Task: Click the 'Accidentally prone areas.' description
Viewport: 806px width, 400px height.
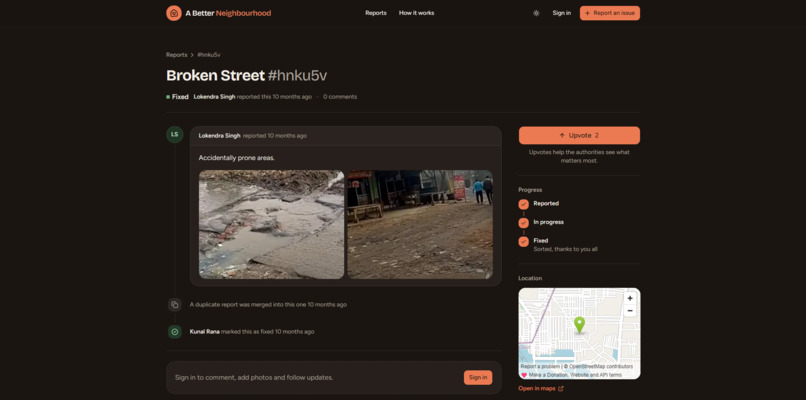Action: click(x=236, y=158)
